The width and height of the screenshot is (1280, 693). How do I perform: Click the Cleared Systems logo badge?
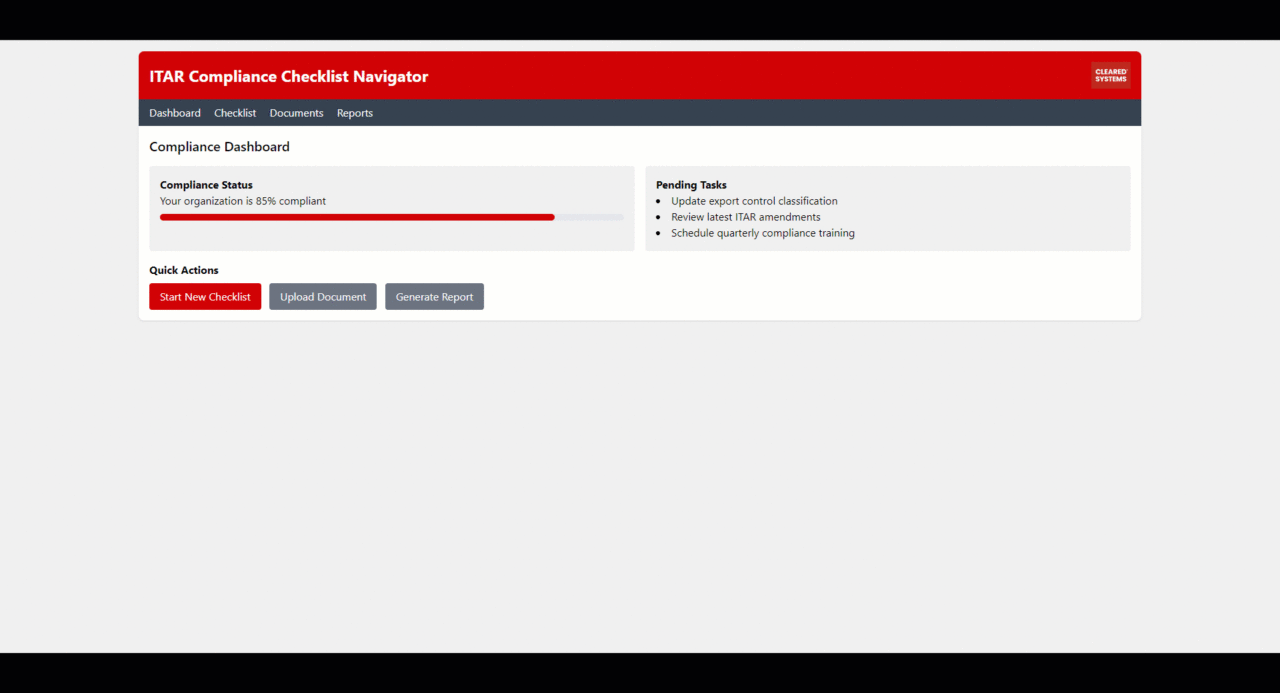pos(1110,76)
